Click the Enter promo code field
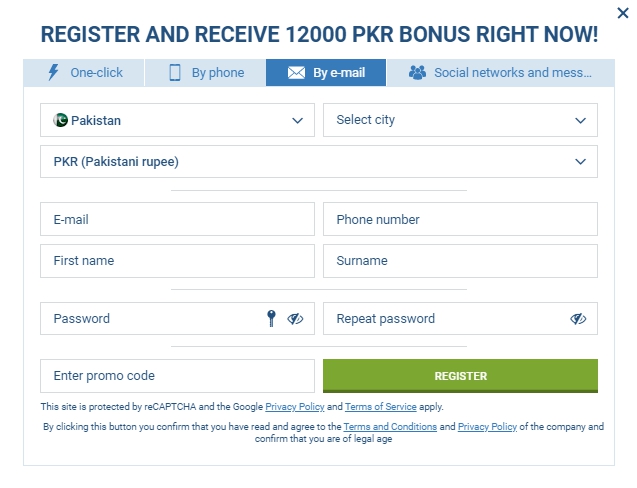 (x=177, y=376)
